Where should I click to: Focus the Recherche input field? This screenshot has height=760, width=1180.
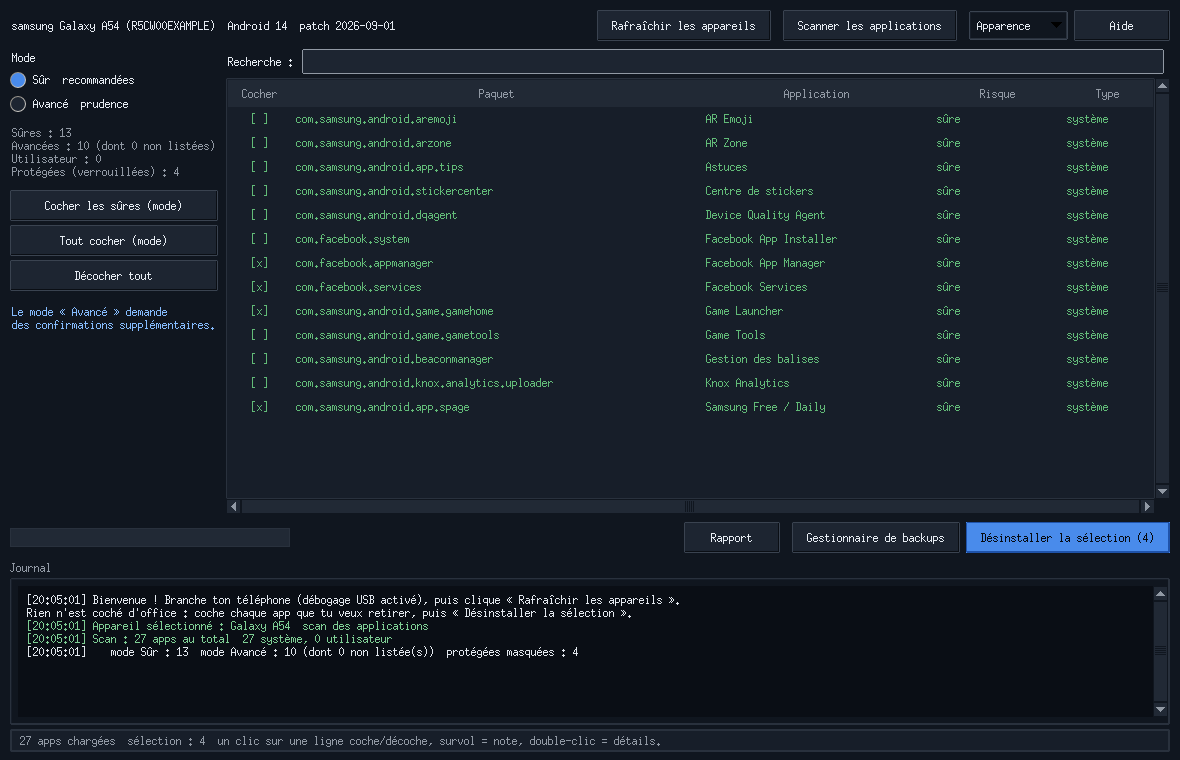(x=733, y=62)
